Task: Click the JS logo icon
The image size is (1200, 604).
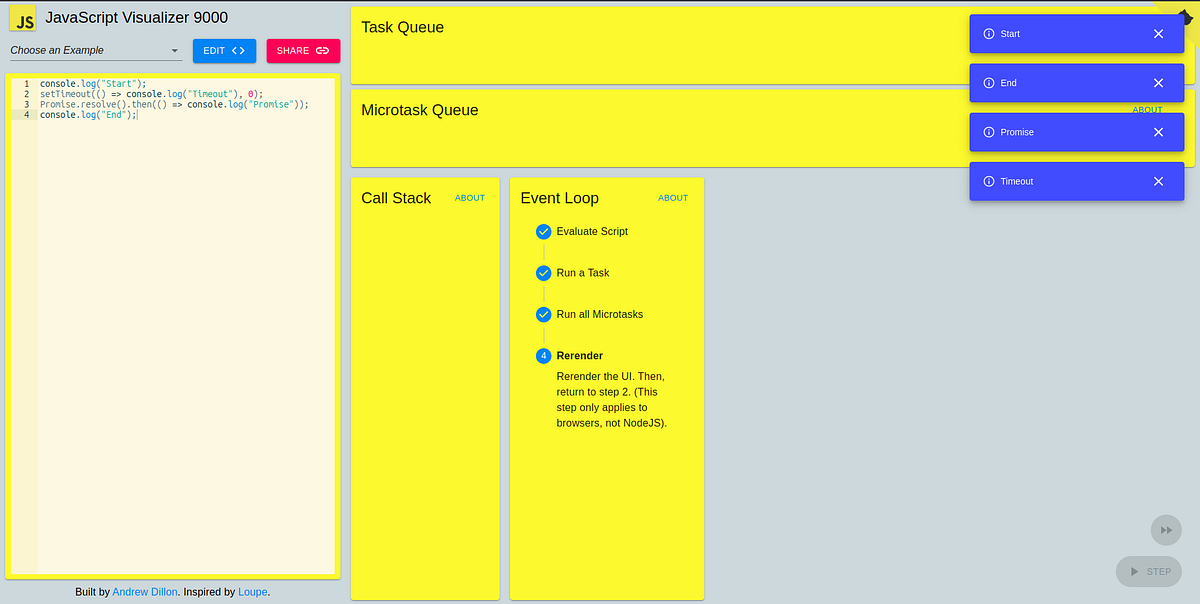Action: click(x=25, y=18)
